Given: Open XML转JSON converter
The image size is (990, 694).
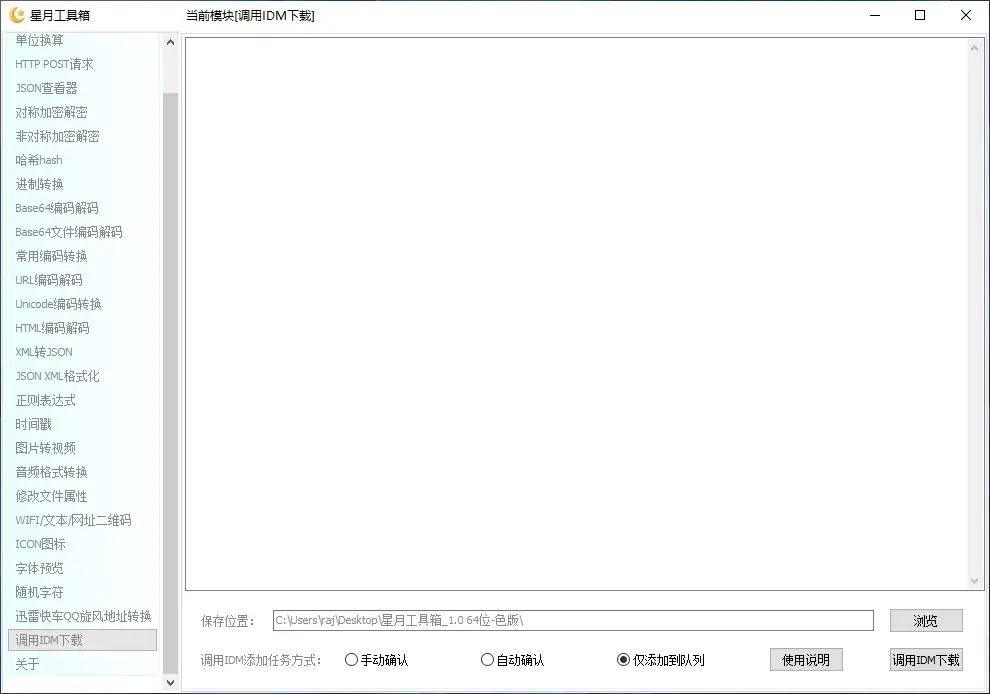Looking at the screenshot, I should (x=44, y=352).
